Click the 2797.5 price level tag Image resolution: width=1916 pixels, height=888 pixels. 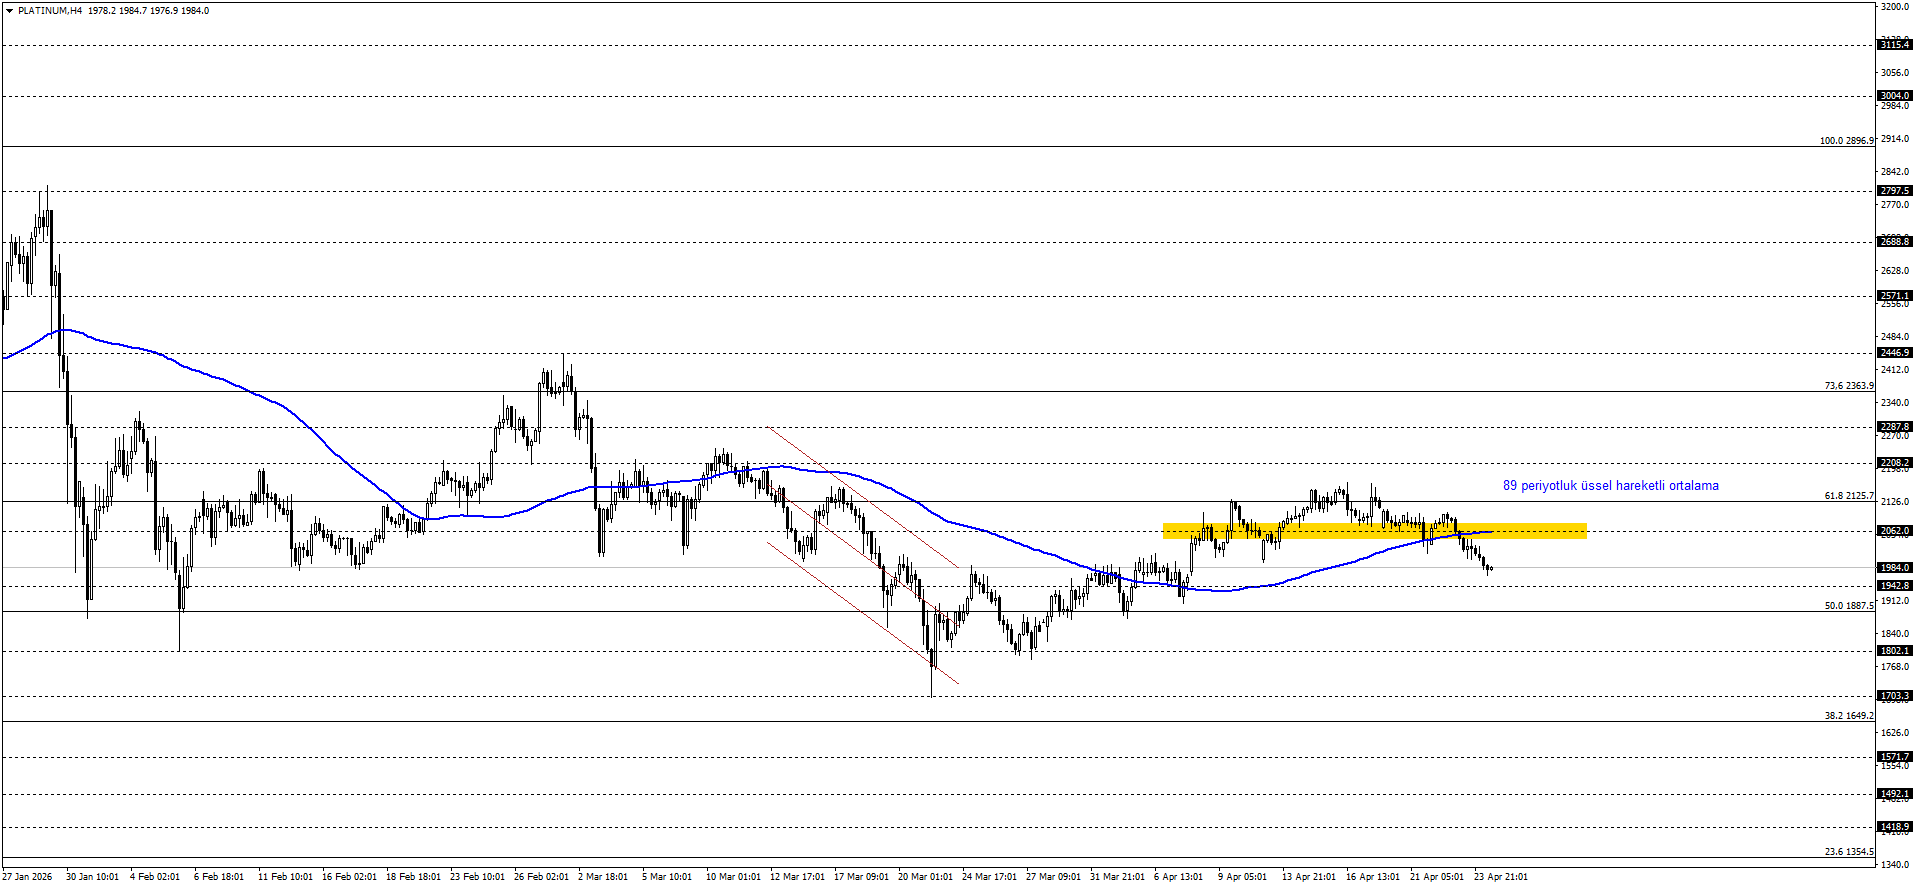[1895, 191]
